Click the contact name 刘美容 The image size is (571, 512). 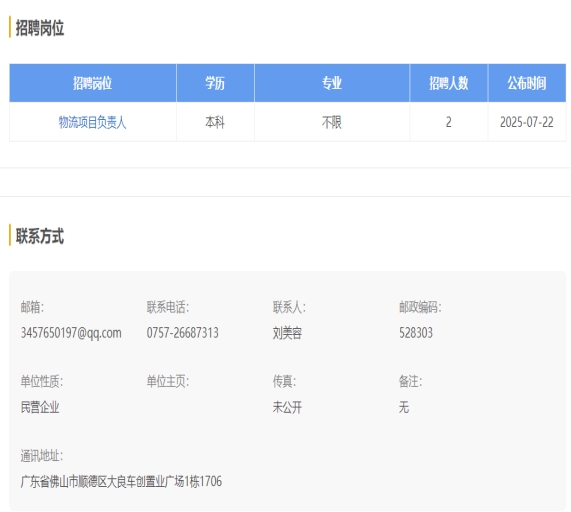[x=287, y=333]
